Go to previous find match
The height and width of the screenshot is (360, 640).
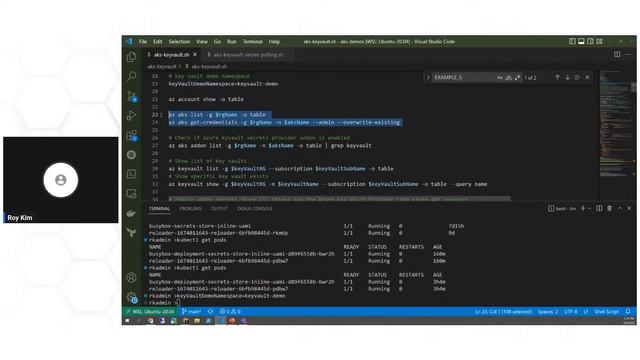pyautogui.click(x=557, y=77)
